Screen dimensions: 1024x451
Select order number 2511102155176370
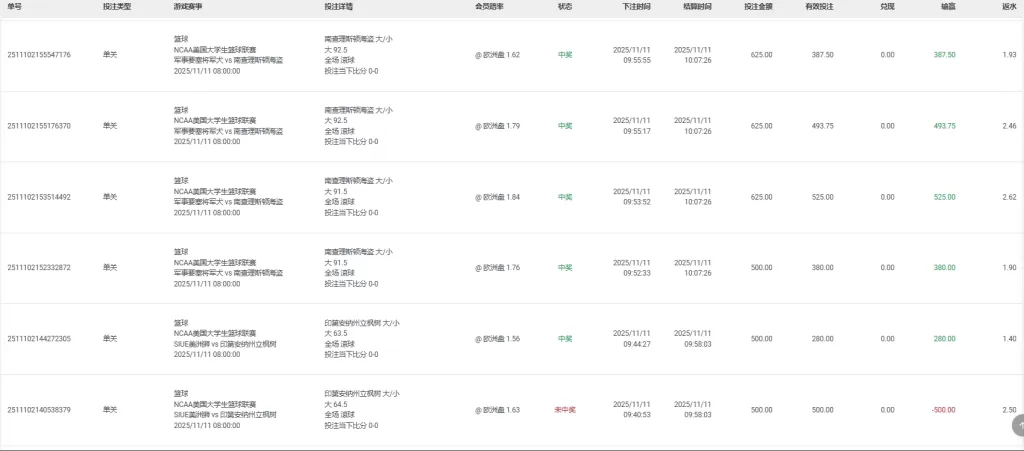(39, 126)
